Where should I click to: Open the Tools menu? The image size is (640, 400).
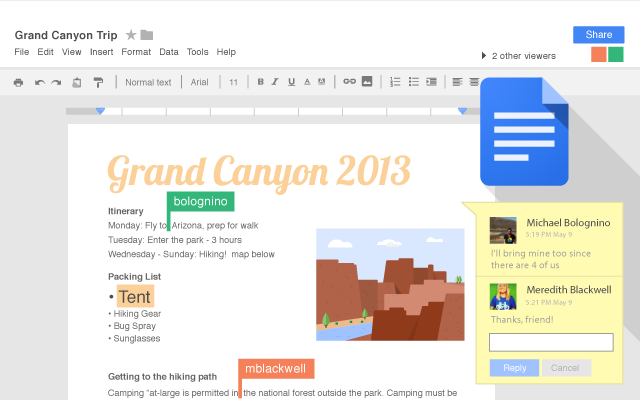pos(198,52)
